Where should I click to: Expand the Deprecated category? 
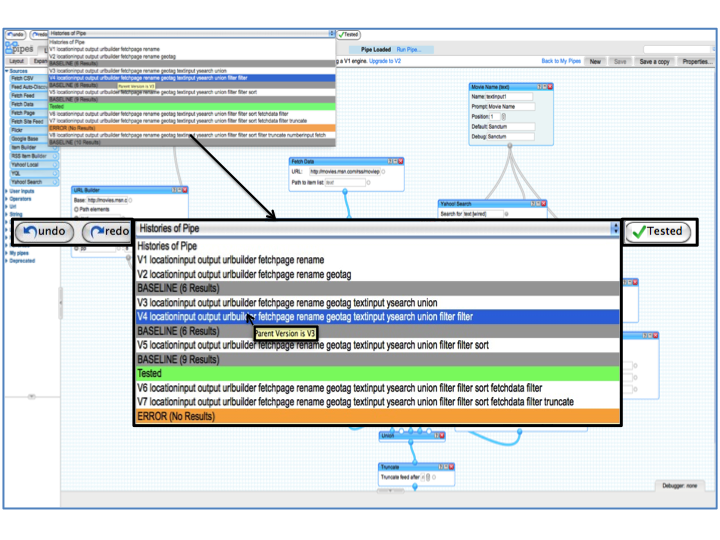coord(7,261)
